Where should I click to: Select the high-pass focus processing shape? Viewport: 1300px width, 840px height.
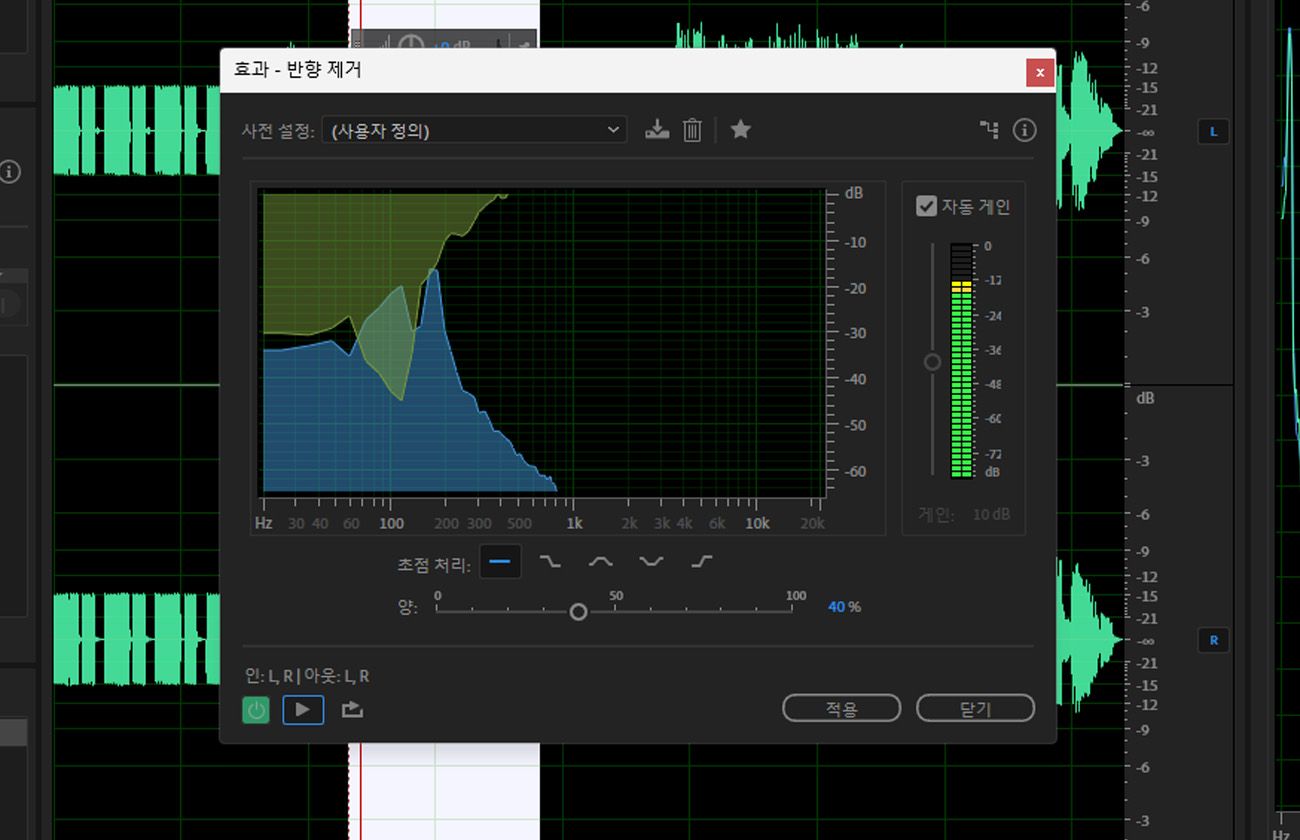click(701, 561)
